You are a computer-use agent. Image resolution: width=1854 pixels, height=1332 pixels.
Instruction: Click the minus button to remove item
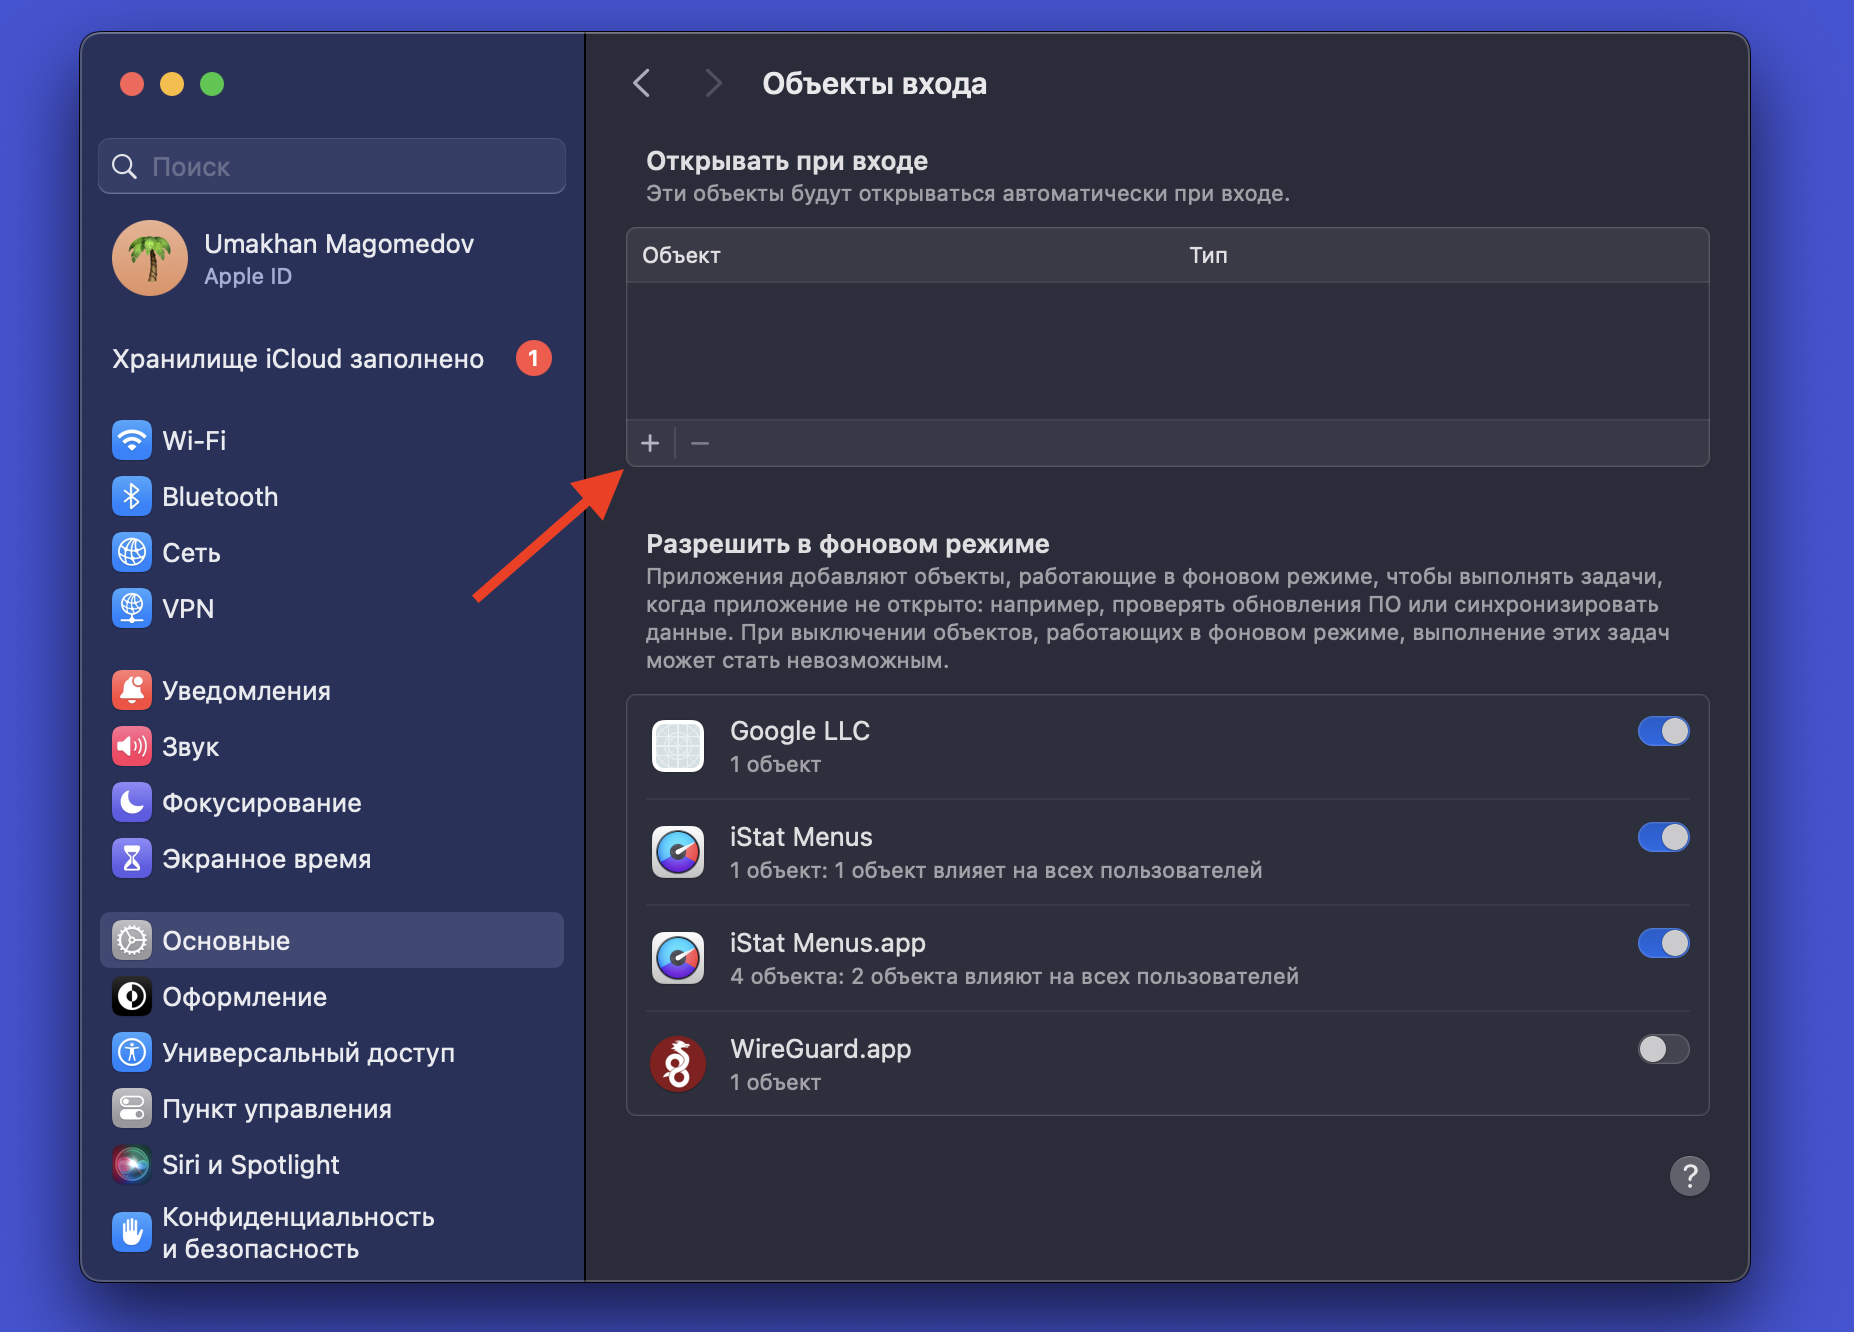tap(700, 443)
